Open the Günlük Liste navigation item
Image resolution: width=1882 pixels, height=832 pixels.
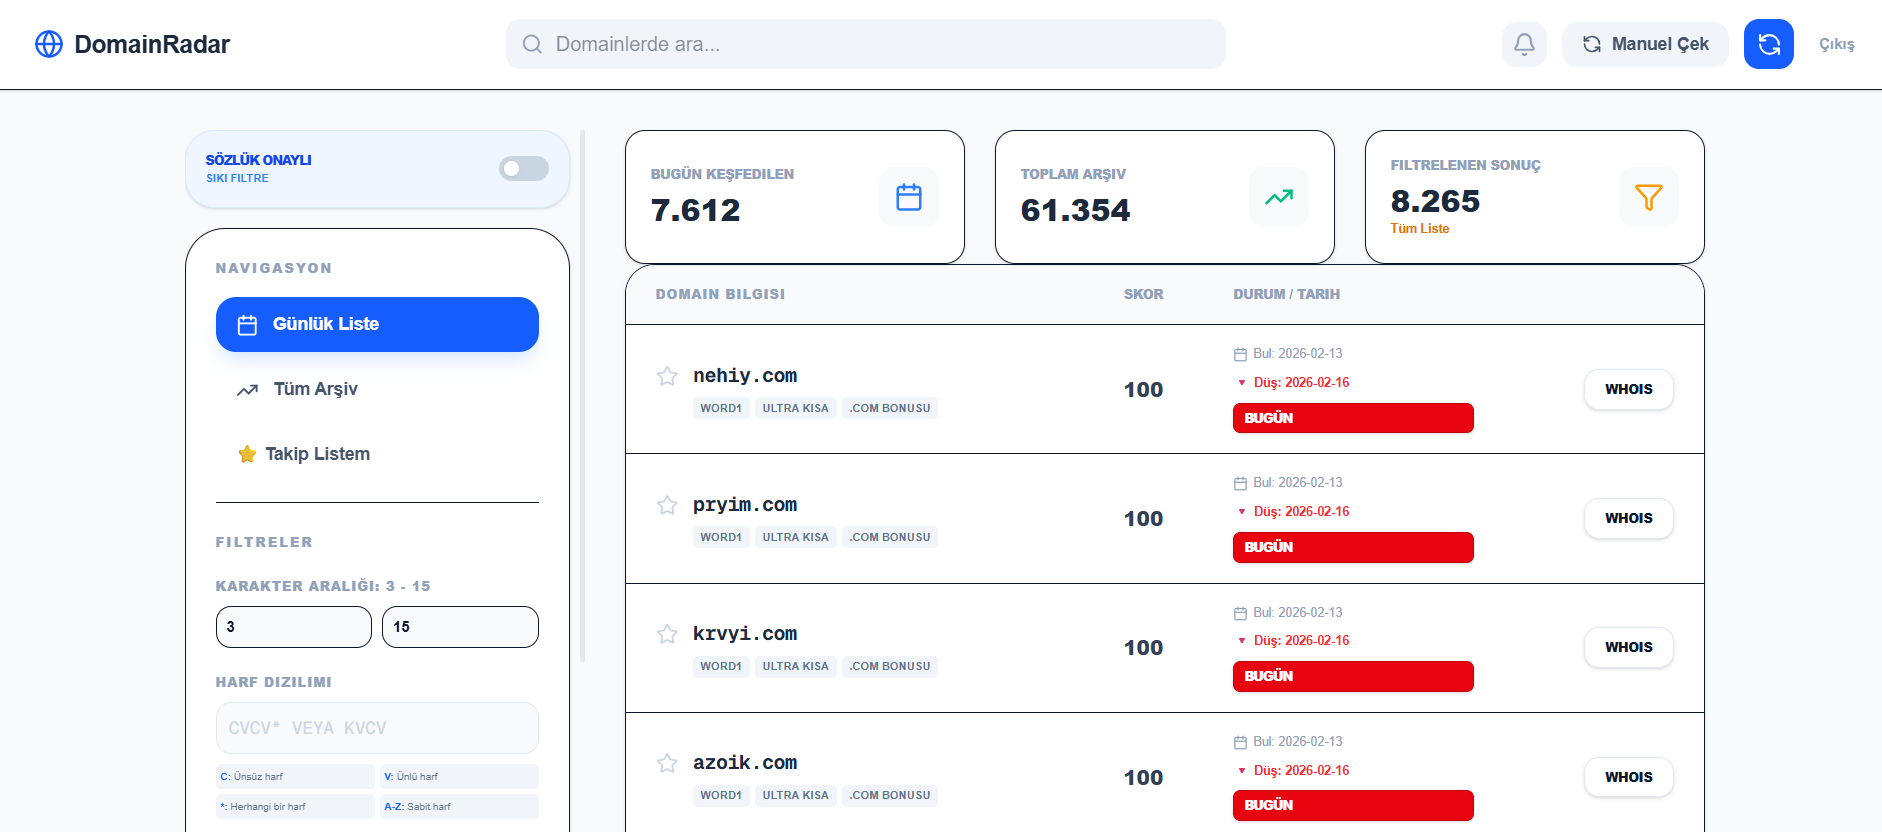(x=377, y=324)
